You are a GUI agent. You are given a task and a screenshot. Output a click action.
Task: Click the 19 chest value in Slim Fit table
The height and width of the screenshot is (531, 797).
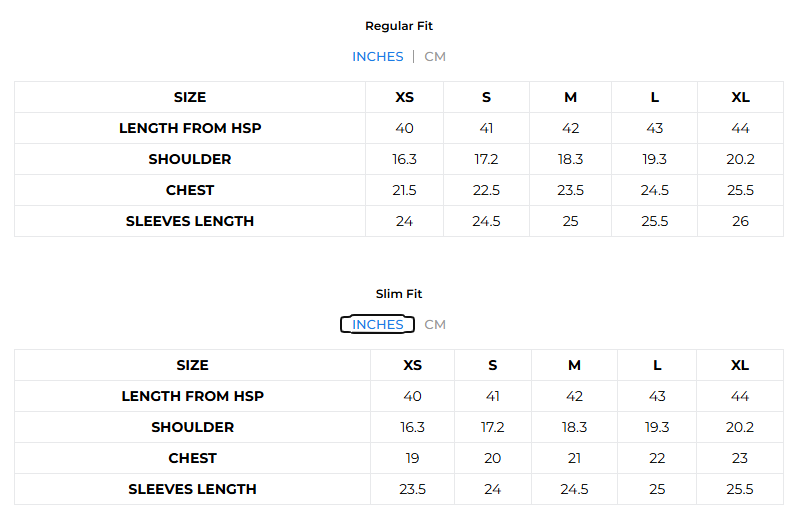pos(412,458)
